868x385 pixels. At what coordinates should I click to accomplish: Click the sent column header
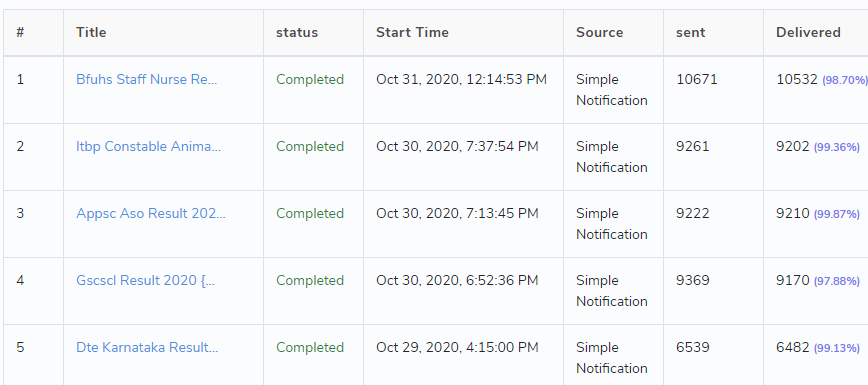690,33
